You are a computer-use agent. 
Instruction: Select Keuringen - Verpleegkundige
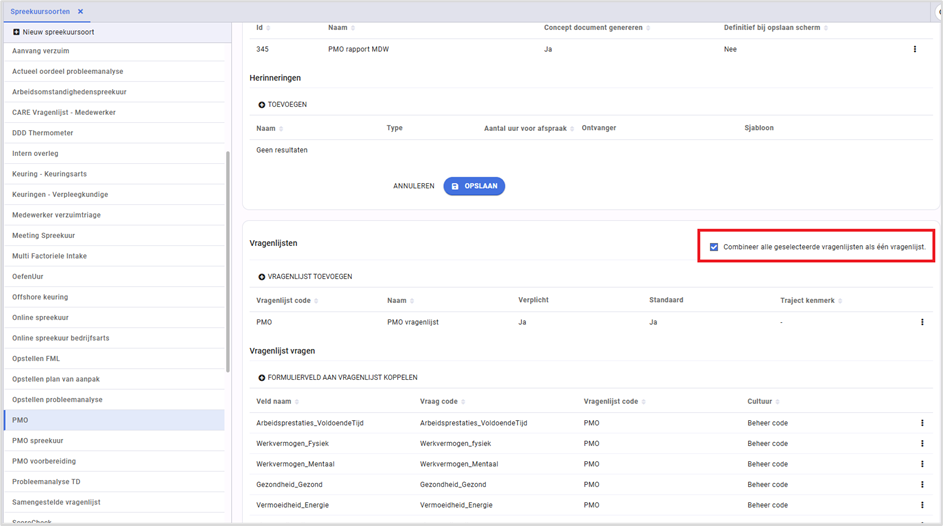click(x=114, y=195)
